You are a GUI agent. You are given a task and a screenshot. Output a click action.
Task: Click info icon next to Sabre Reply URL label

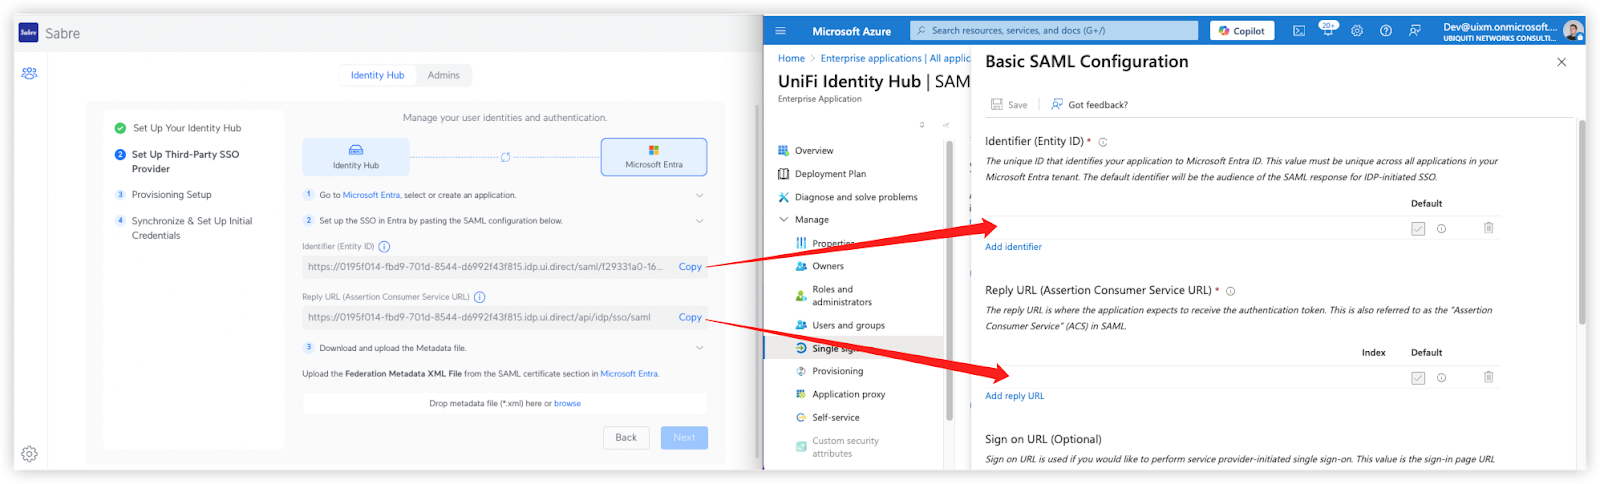pos(479,297)
